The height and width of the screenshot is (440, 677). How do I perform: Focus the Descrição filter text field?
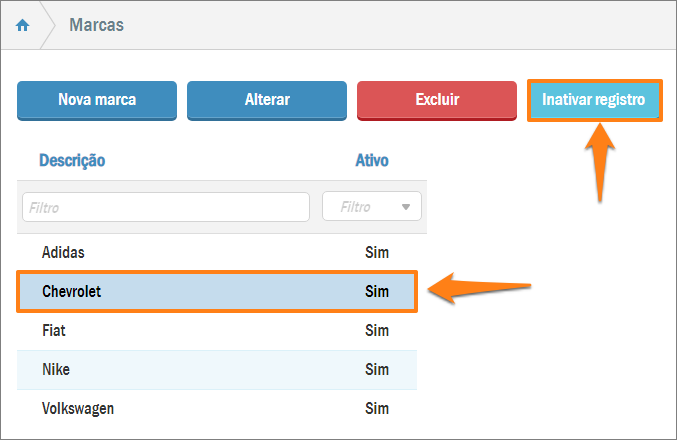pyautogui.click(x=166, y=207)
